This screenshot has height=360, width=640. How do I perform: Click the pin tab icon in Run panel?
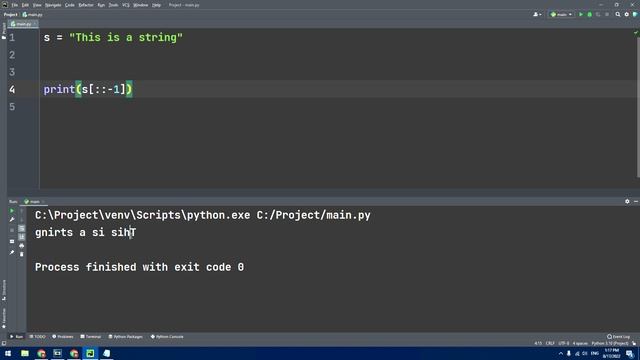pos(12,253)
